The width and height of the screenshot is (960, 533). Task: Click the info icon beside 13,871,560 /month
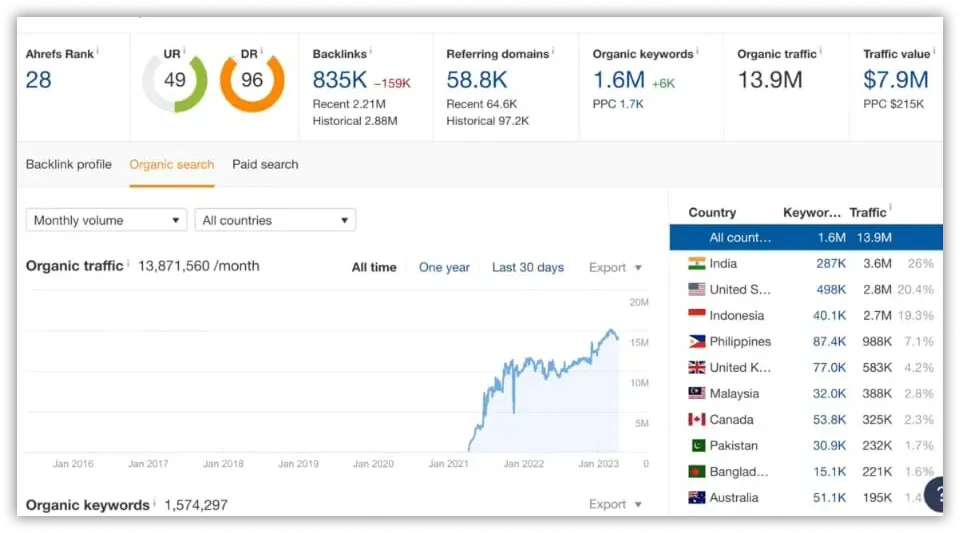point(128,264)
